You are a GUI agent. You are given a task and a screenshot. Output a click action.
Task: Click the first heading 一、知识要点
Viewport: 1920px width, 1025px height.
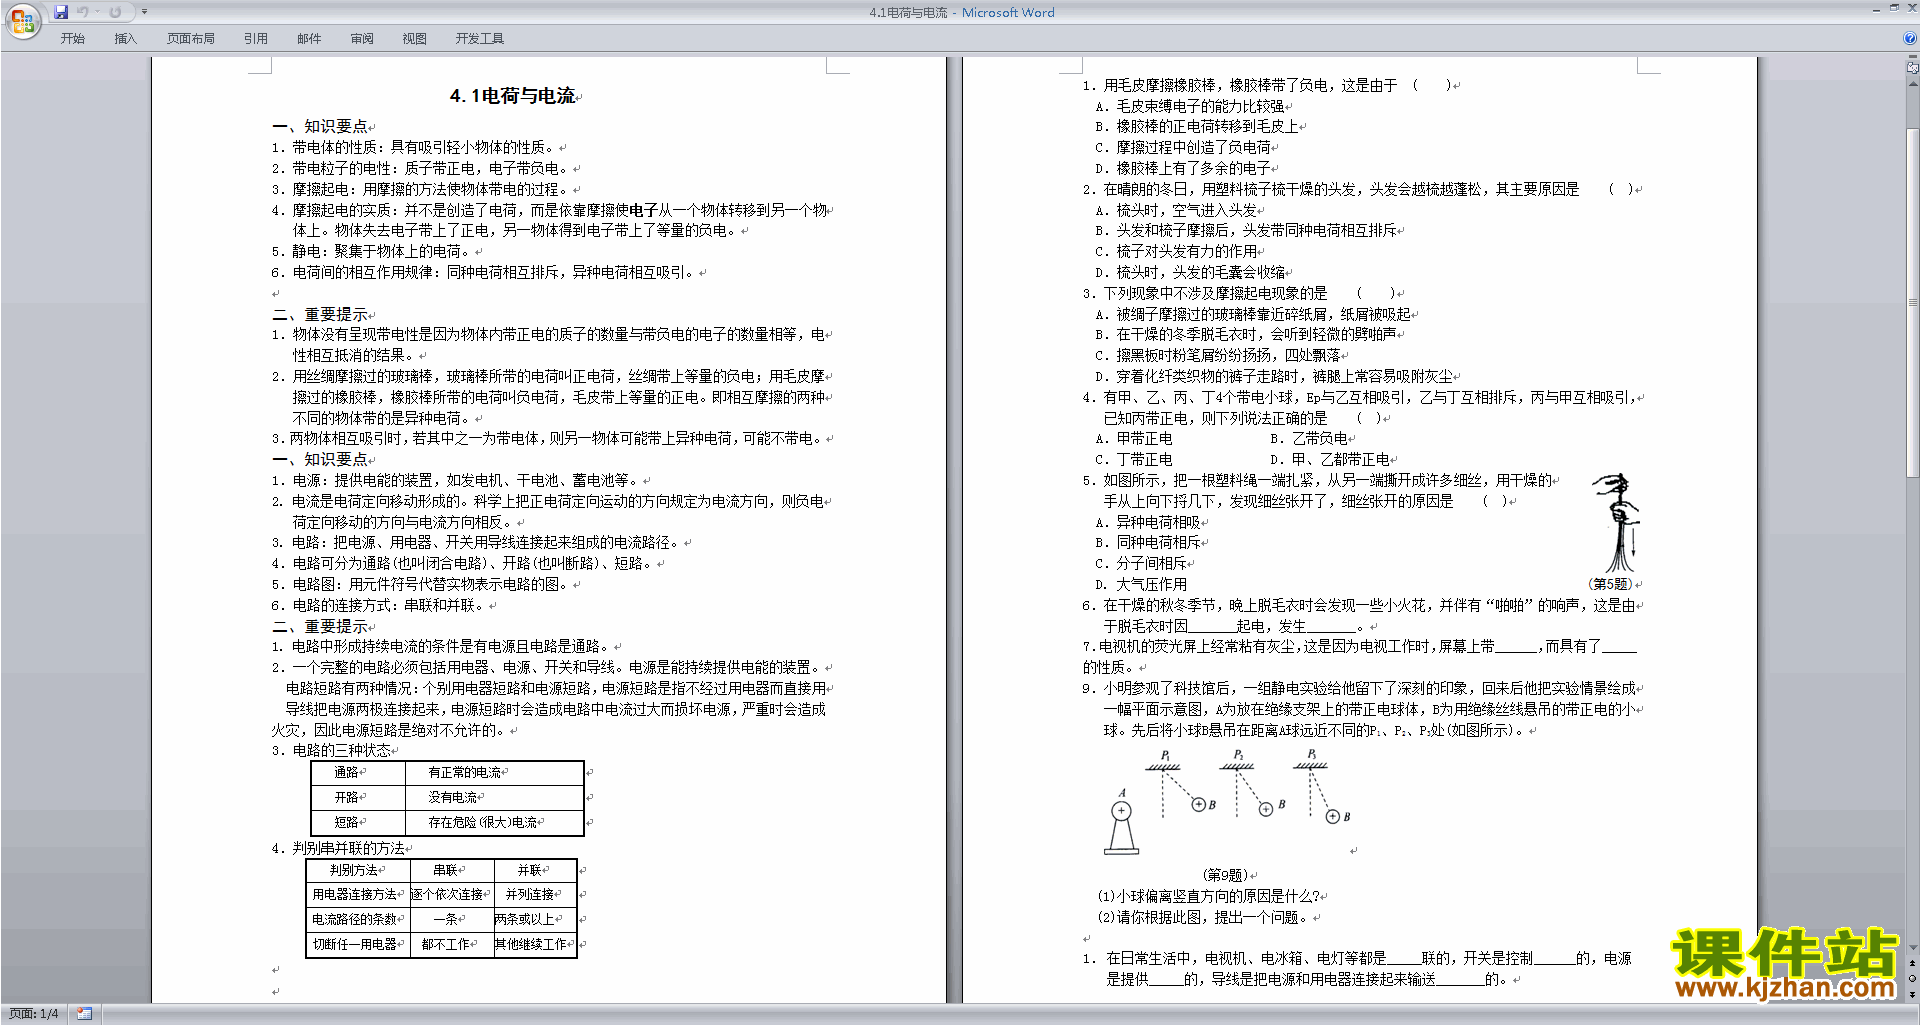[x=320, y=126]
